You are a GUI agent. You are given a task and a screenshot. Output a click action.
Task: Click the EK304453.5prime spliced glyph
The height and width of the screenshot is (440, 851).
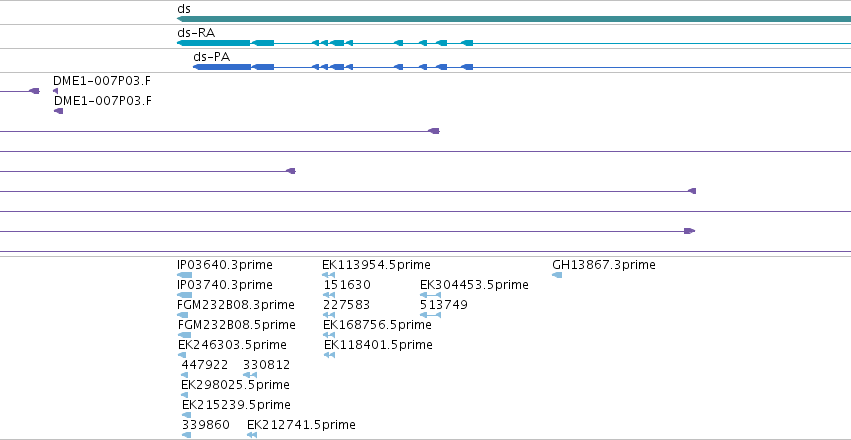pos(430,295)
